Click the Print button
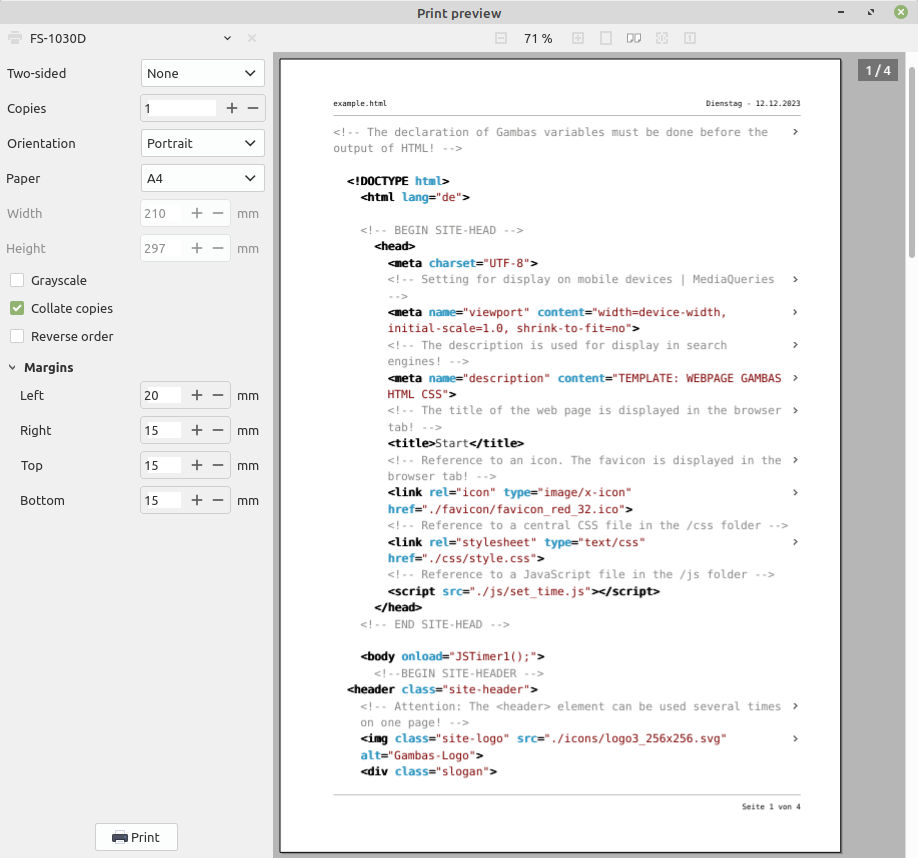The image size is (918, 858). (136, 837)
